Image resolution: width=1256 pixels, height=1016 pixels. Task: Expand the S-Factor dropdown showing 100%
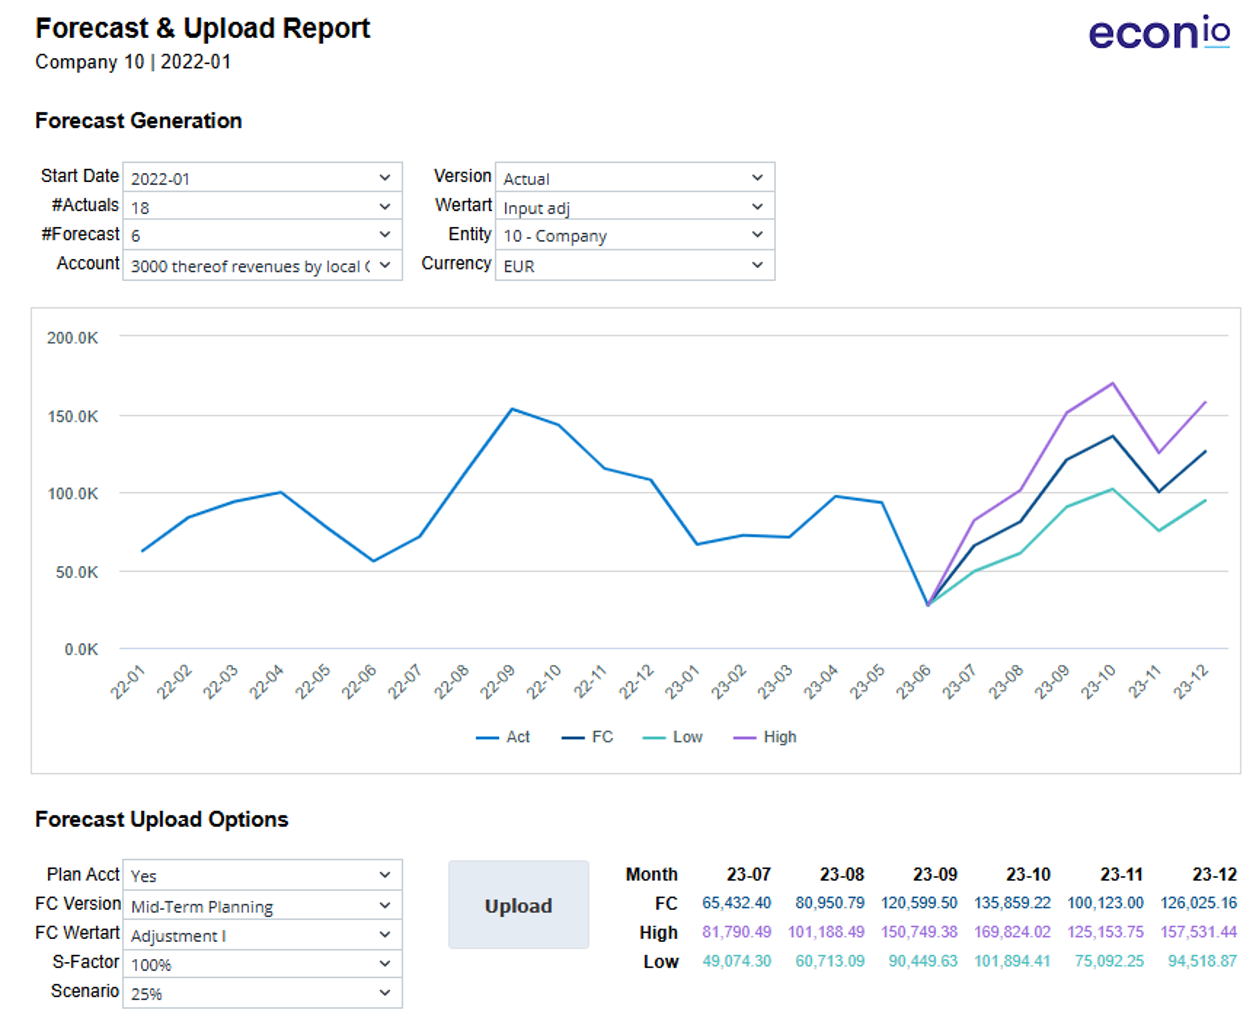(x=262, y=964)
